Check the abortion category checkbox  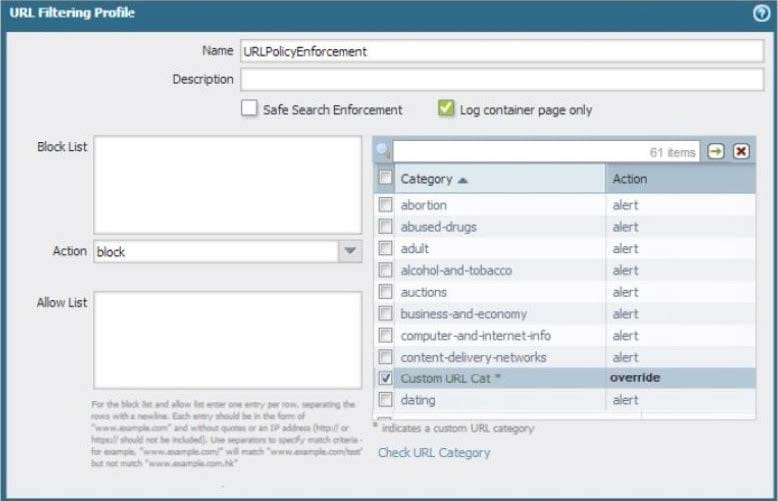point(385,205)
